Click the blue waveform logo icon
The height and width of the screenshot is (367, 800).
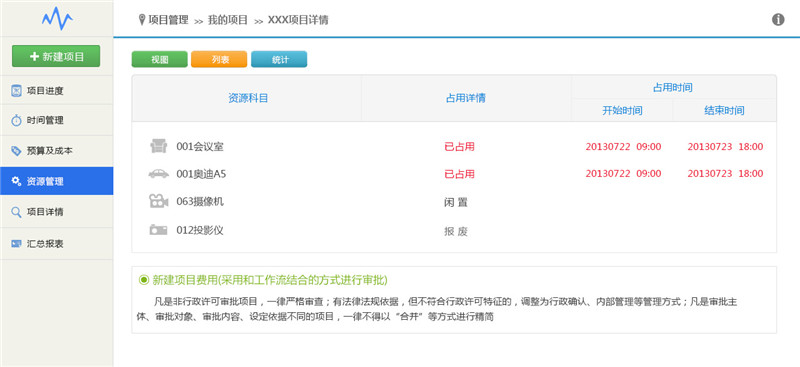point(57,19)
